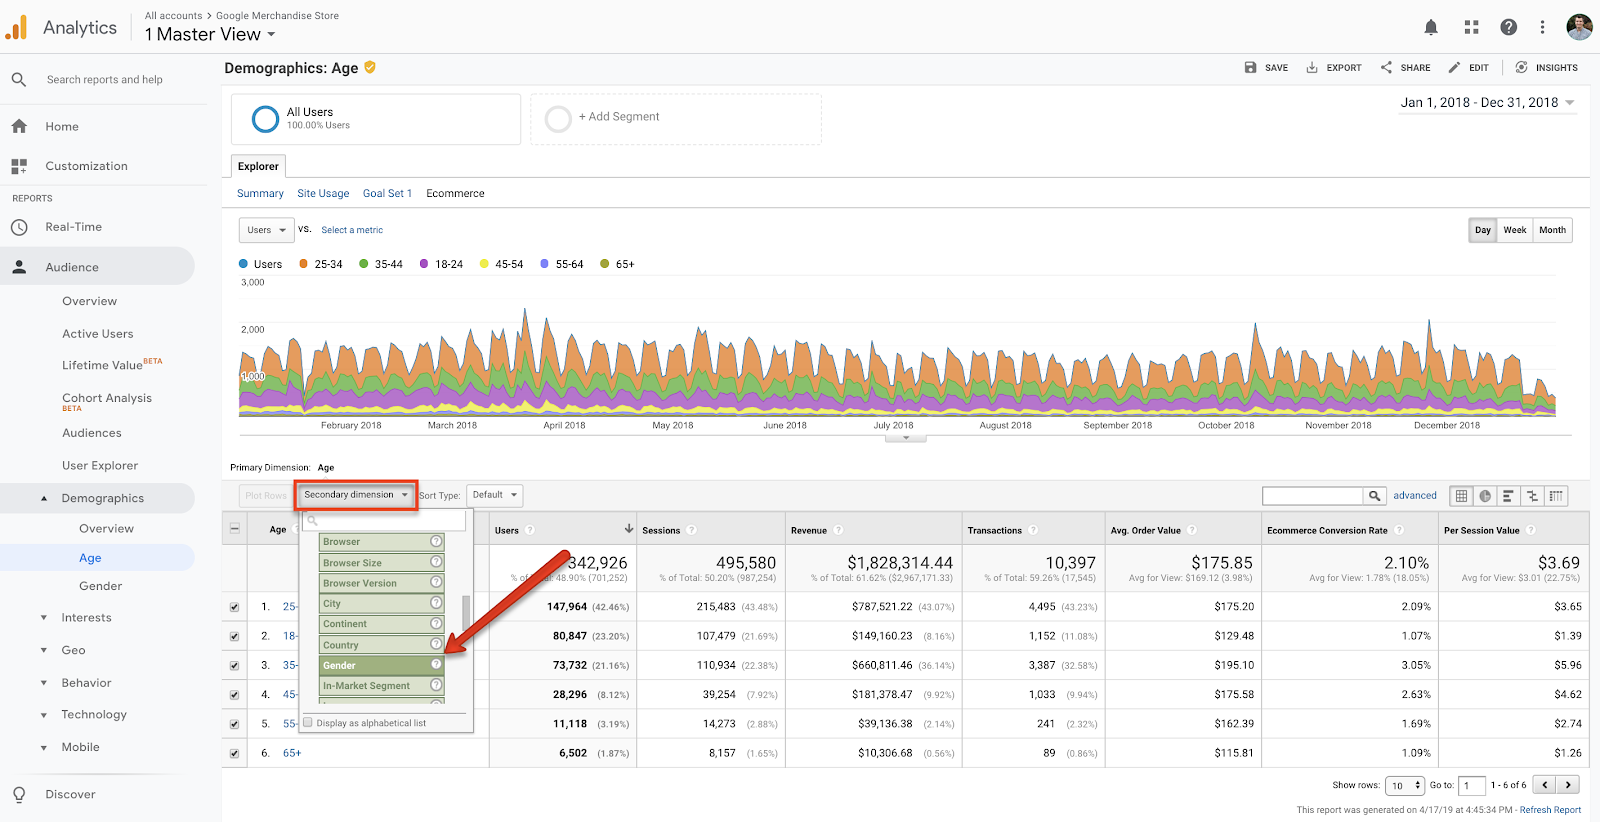Switch the chart to Month view
This screenshot has height=822, width=1600.
1552,230
